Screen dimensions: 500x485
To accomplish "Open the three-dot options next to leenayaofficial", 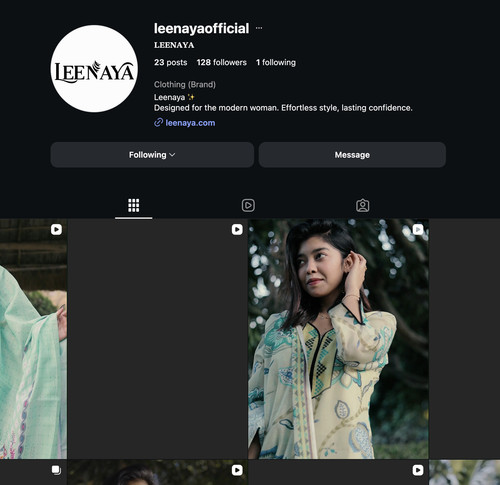I will (x=259, y=28).
